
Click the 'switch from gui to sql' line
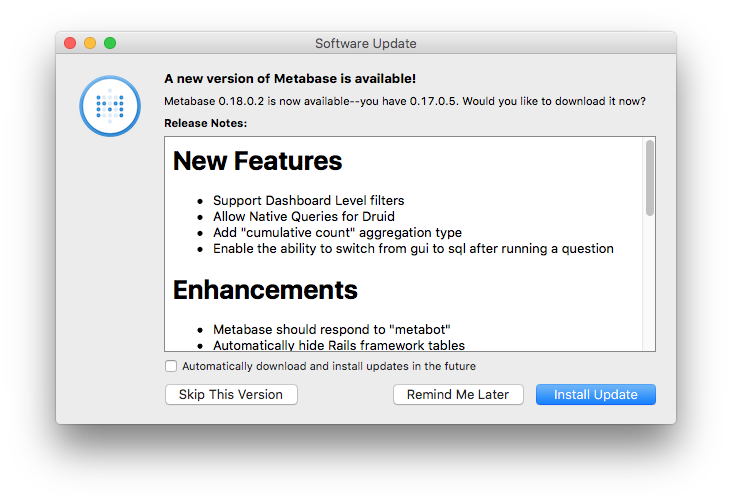[413, 249]
